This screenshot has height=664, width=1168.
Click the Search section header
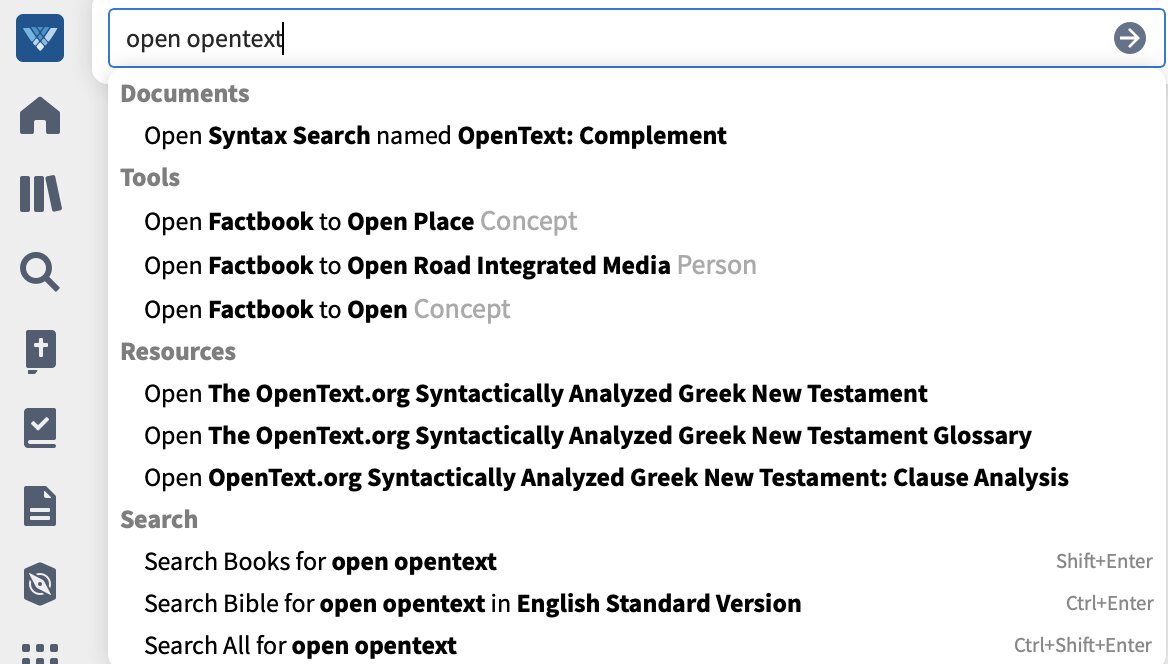(159, 520)
